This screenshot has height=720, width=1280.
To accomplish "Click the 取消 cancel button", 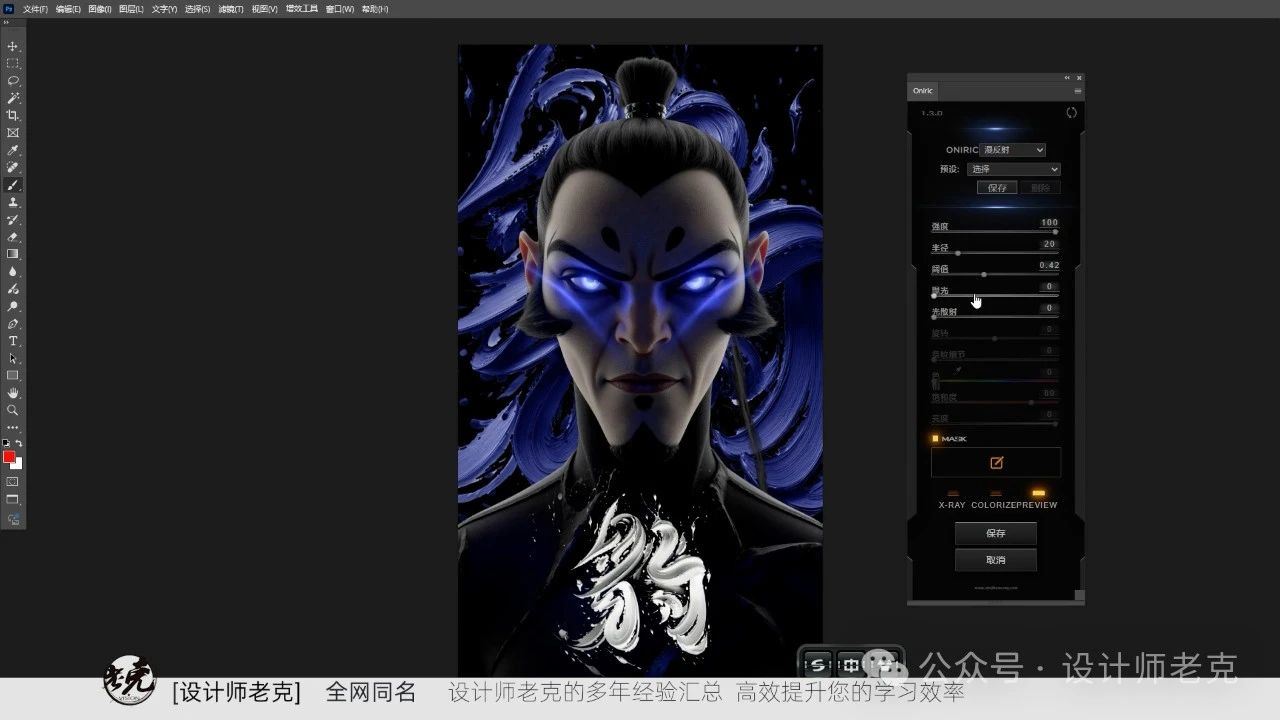I will (996, 560).
